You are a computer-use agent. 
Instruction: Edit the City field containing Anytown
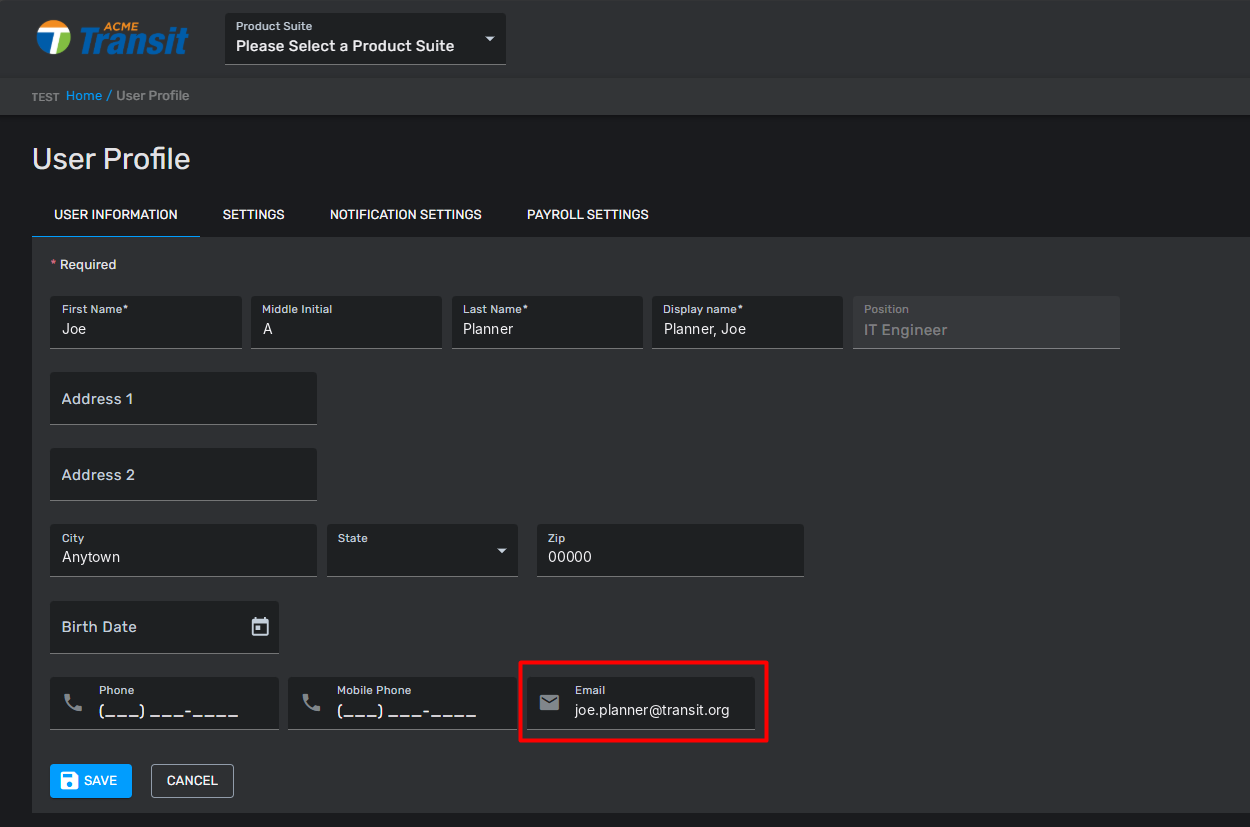pyautogui.click(x=183, y=550)
